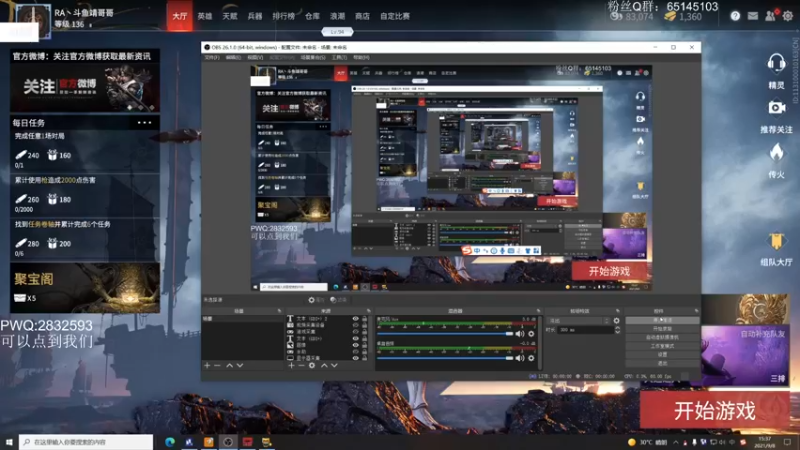This screenshot has width=800, height=450.
Task: Move source up arrow in Sources panel
Action: tap(324, 365)
